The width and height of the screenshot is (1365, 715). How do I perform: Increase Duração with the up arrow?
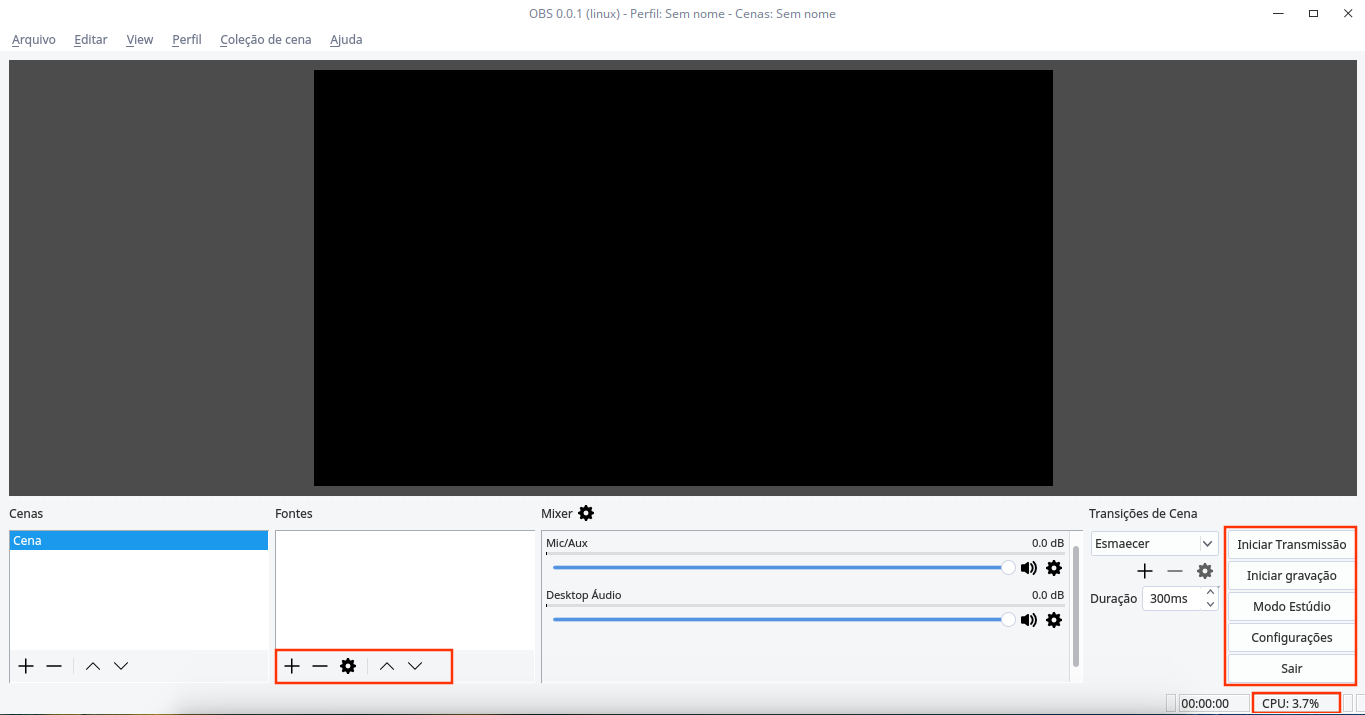click(1211, 593)
